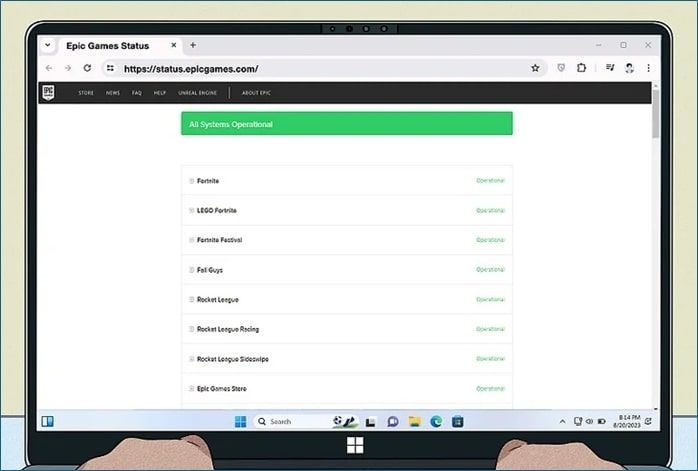Viewport: 698px width, 471px height.
Task: Expand the Fortnite status group
Action: [191, 181]
